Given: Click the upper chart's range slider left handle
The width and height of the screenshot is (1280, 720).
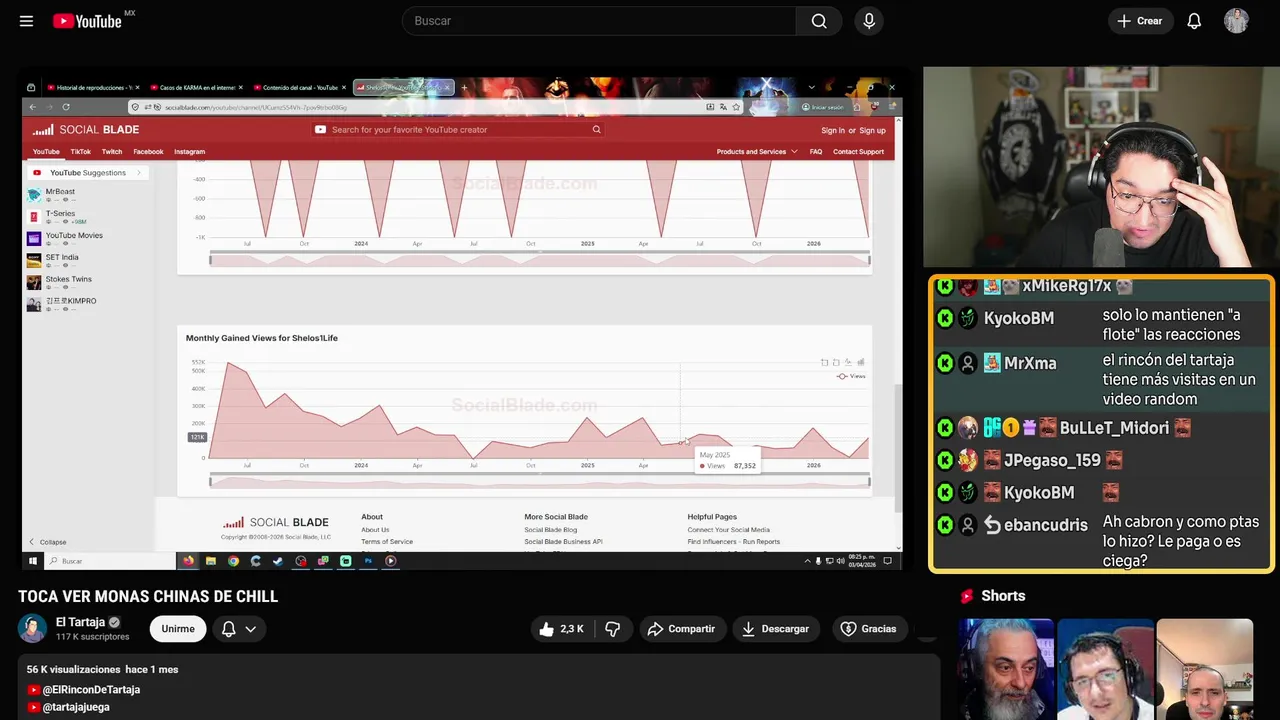Looking at the screenshot, I should click(x=210, y=260).
